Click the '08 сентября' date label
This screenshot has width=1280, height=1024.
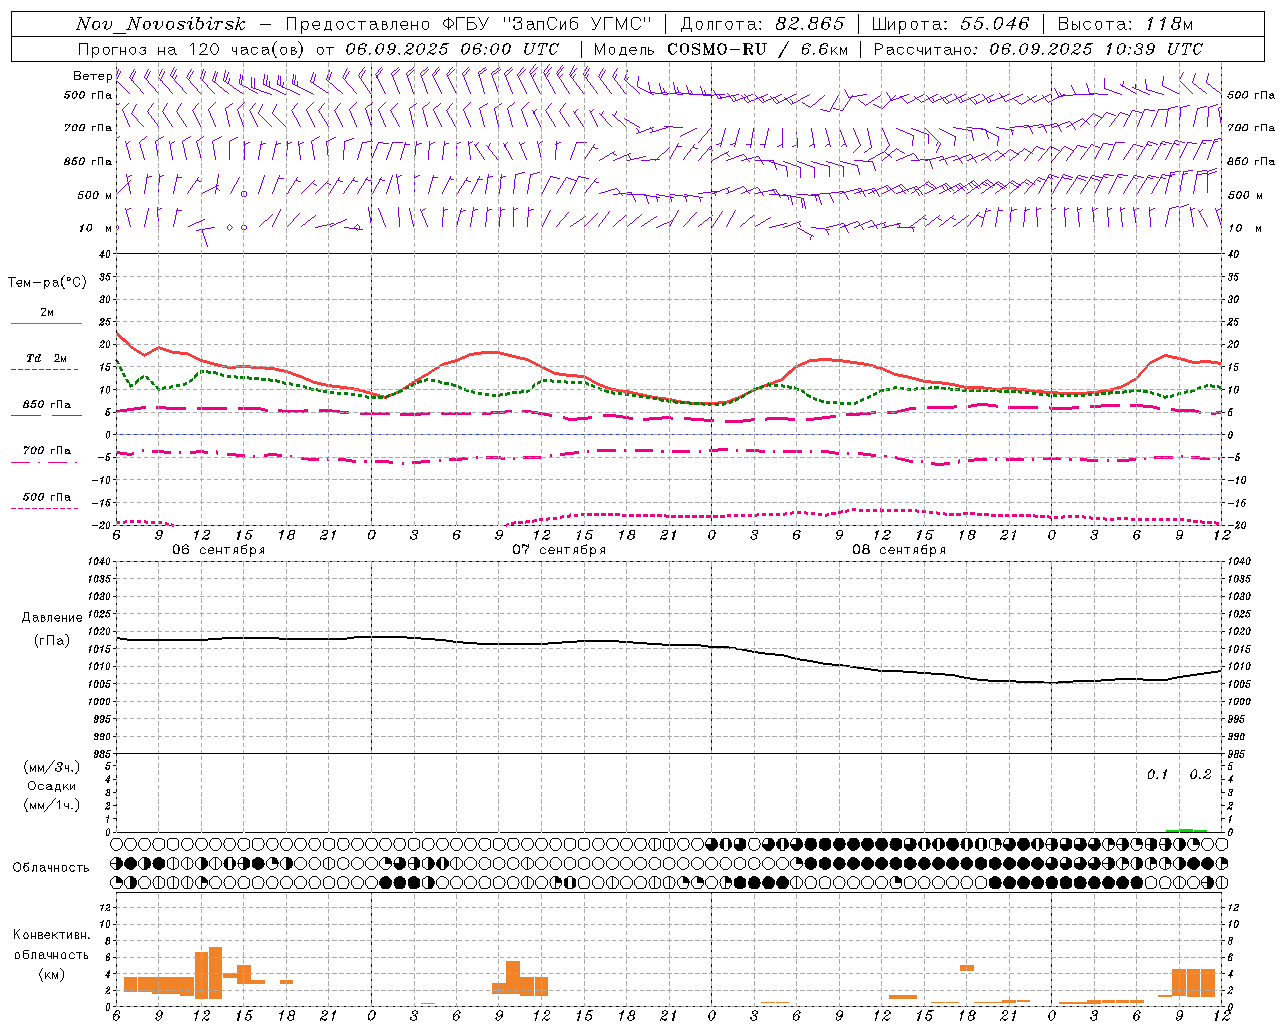coord(899,550)
